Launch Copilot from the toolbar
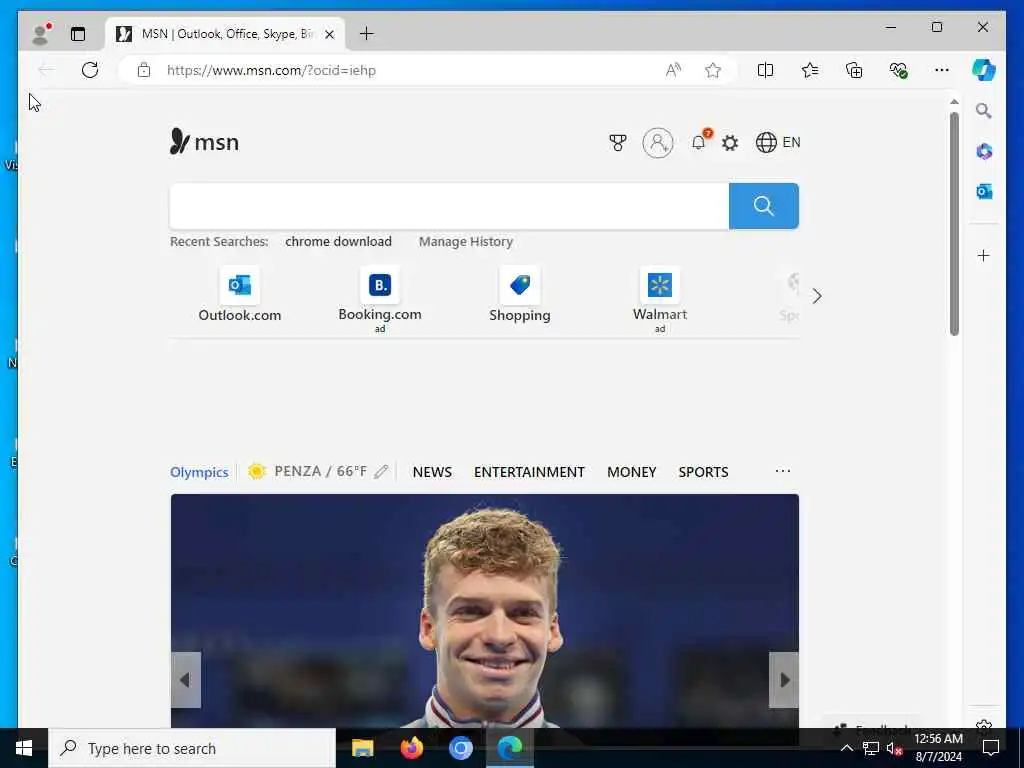The image size is (1024, 768). coord(983,70)
